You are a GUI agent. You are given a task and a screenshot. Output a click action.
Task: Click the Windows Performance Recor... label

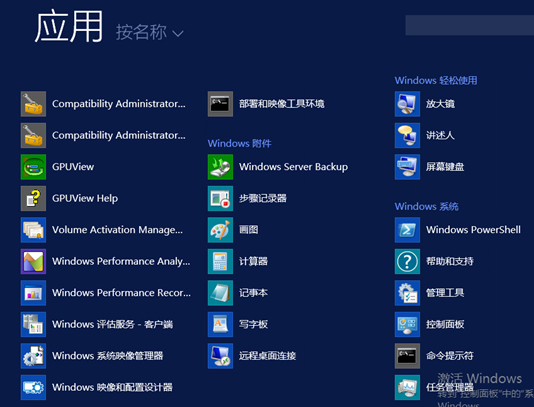point(121,293)
